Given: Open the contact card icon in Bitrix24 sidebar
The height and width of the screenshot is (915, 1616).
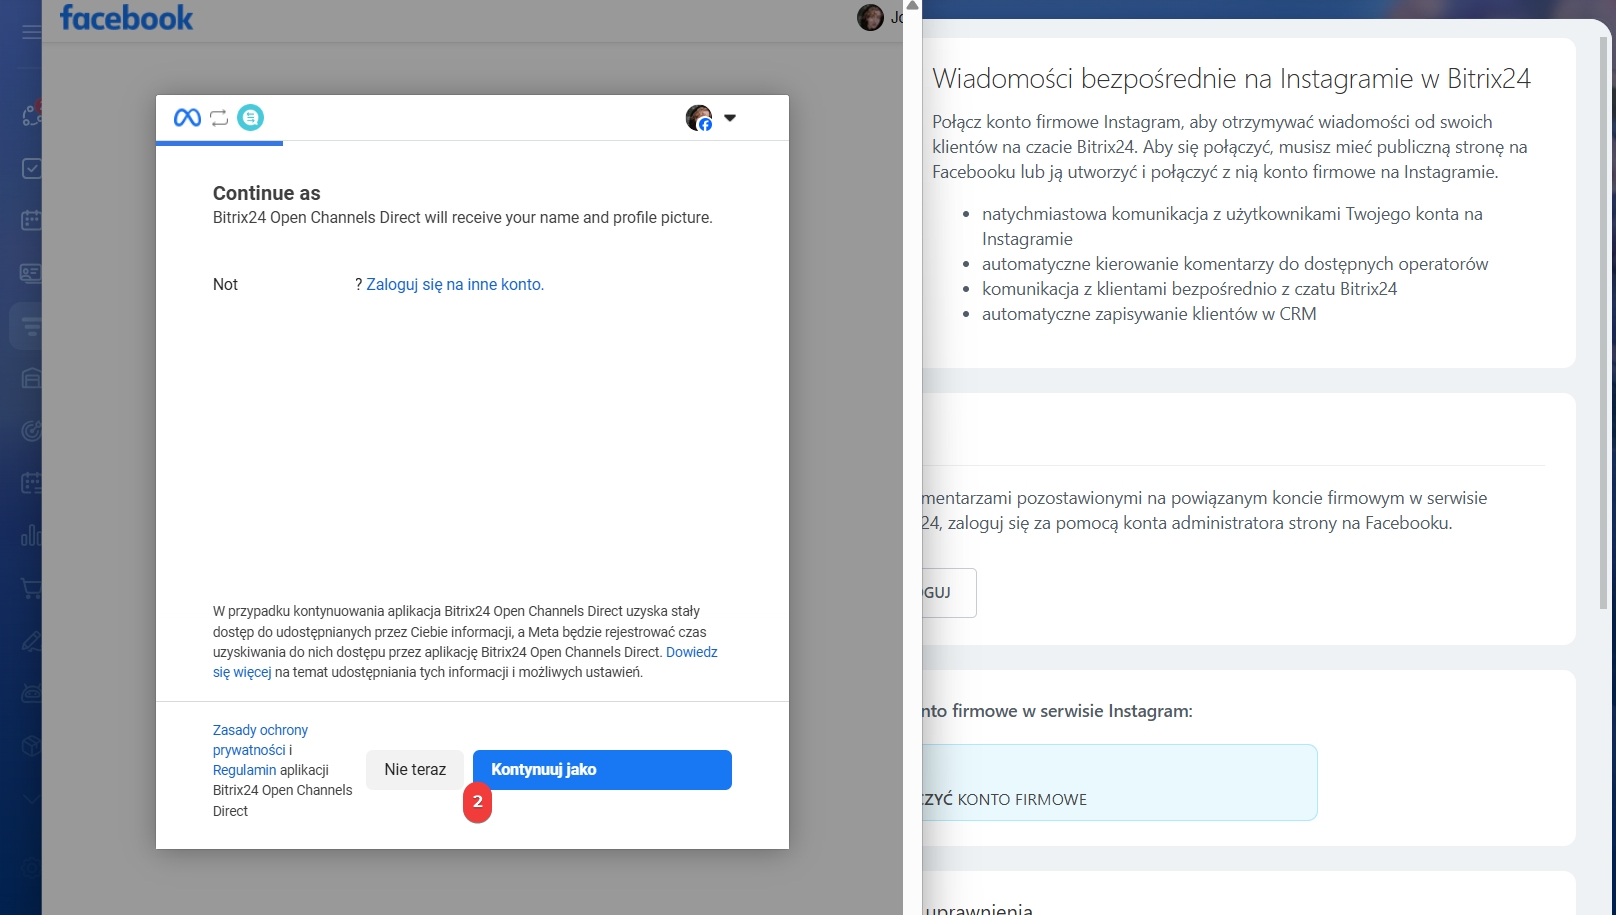Looking at the screenshot, I should point(32,273).
